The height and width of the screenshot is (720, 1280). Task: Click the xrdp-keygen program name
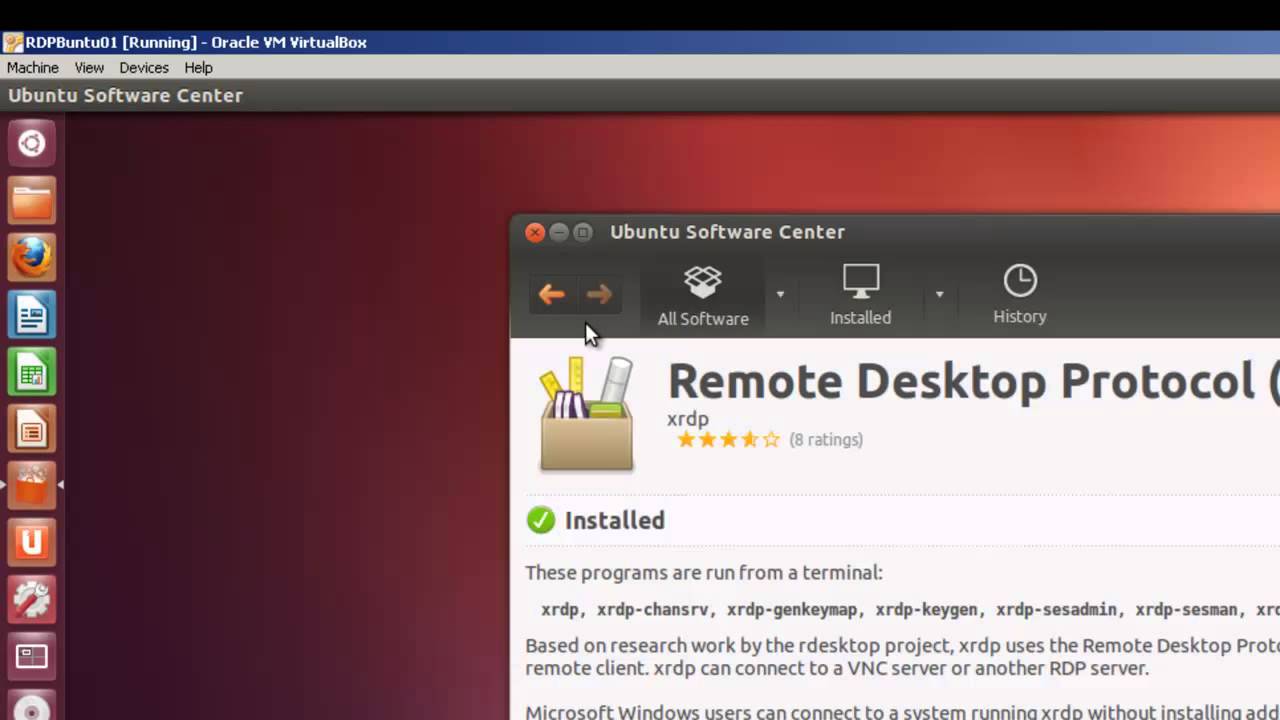pyautogui.click(x=927, y=609)
